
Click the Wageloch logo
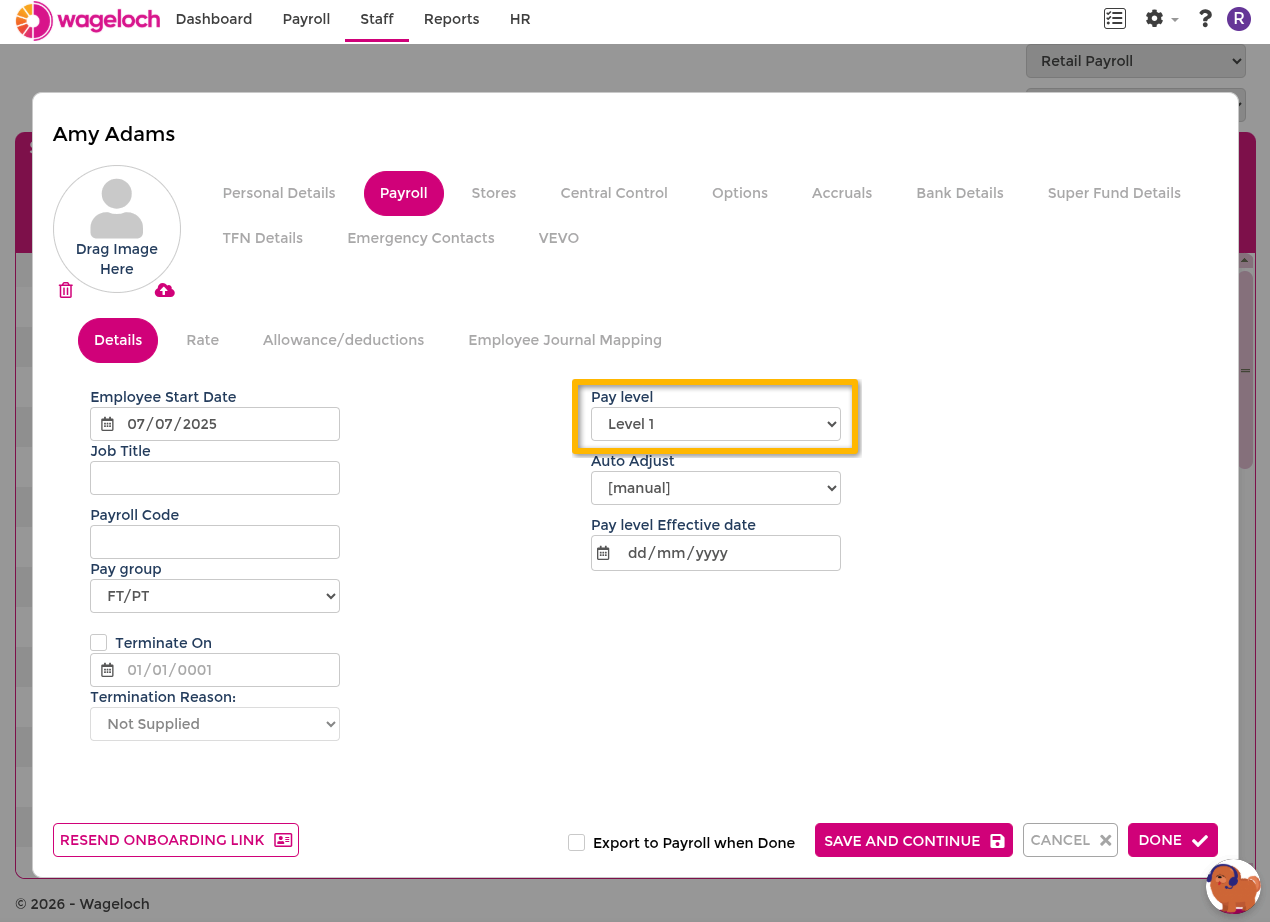(x=88, y=20)
